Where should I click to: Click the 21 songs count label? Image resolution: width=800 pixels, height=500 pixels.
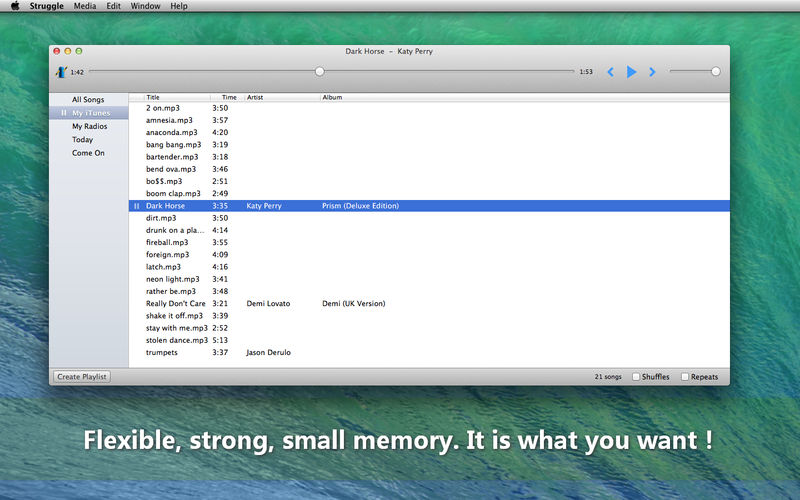(x=608, y=377)
